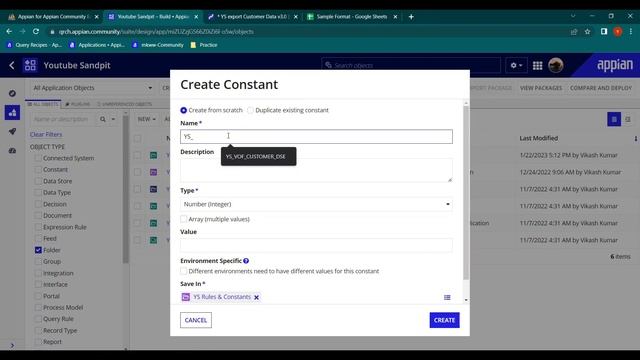Open the NEW dropdown button
The height and width of the screenshot is (360, 640).
[x=147, y=119]
